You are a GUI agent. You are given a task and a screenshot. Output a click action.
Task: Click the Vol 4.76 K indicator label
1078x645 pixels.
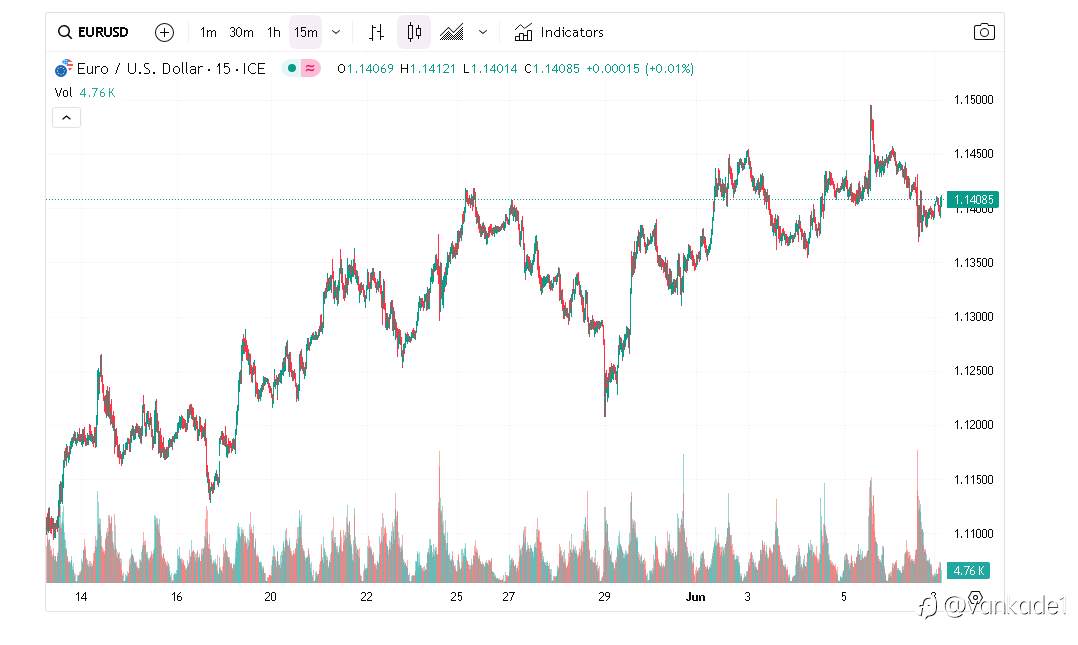click(x=85, y=92)
